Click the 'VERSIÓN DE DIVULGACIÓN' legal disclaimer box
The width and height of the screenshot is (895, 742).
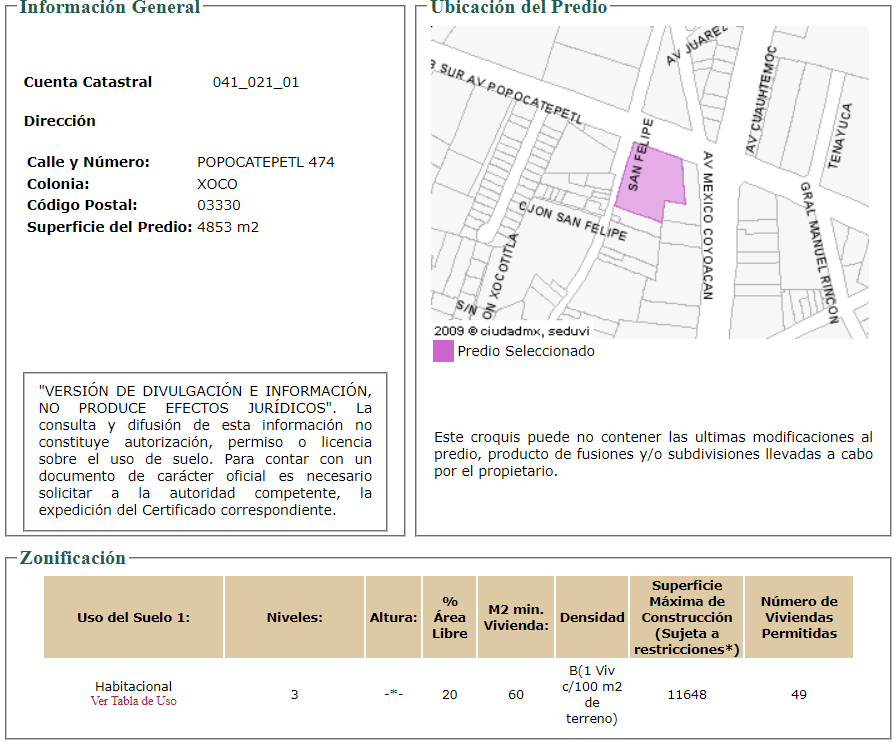(205, 451)
